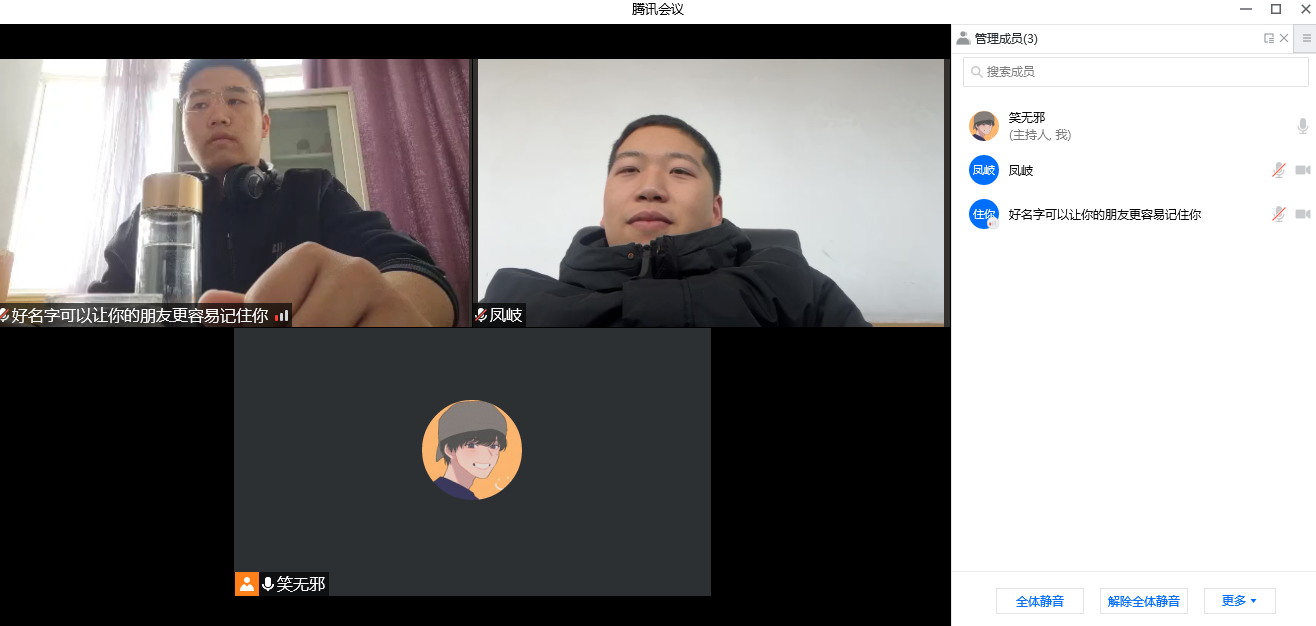Select member name 笑无邪 in the list
Image resolution: width=1316 pixels, height=626 pixels.
[1027, 118]
